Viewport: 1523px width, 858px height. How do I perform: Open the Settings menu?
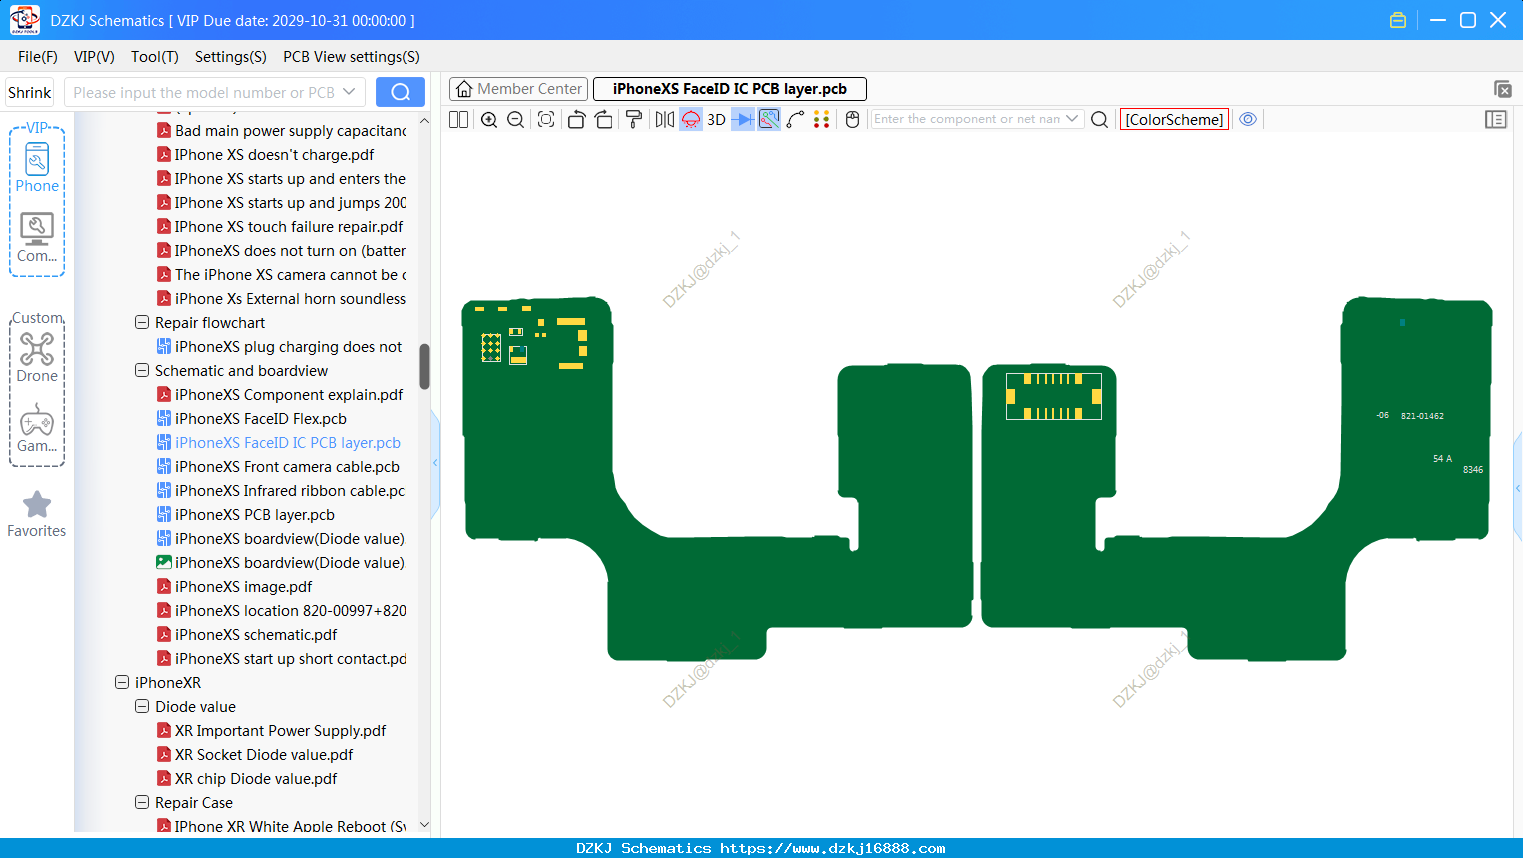231,57
